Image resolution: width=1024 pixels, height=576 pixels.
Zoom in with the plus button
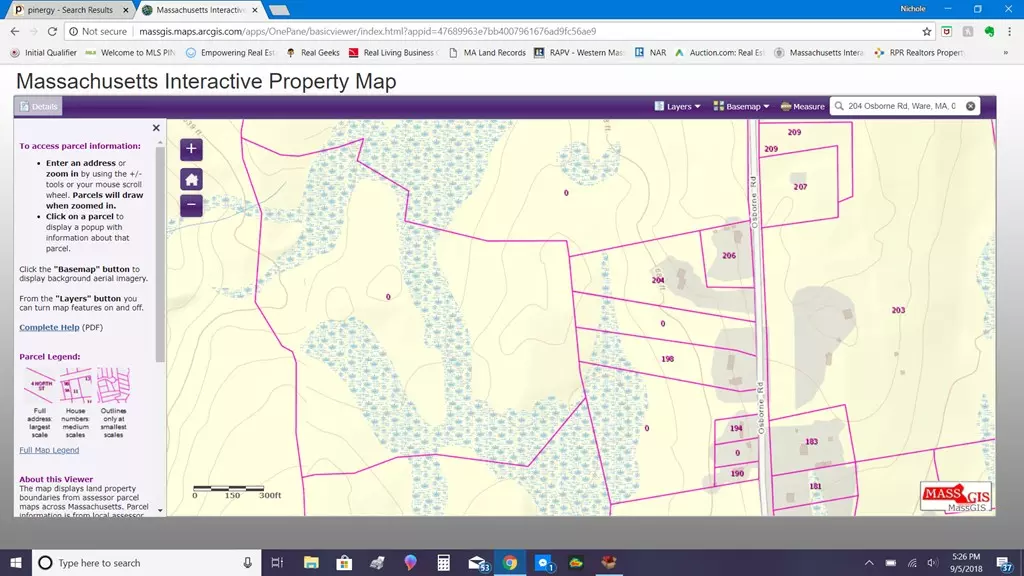(191, 150)
